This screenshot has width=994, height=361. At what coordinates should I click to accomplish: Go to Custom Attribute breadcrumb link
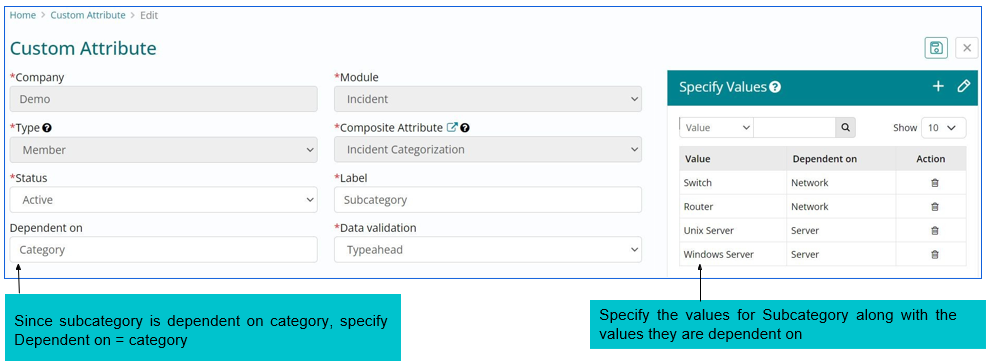[88, 15]
